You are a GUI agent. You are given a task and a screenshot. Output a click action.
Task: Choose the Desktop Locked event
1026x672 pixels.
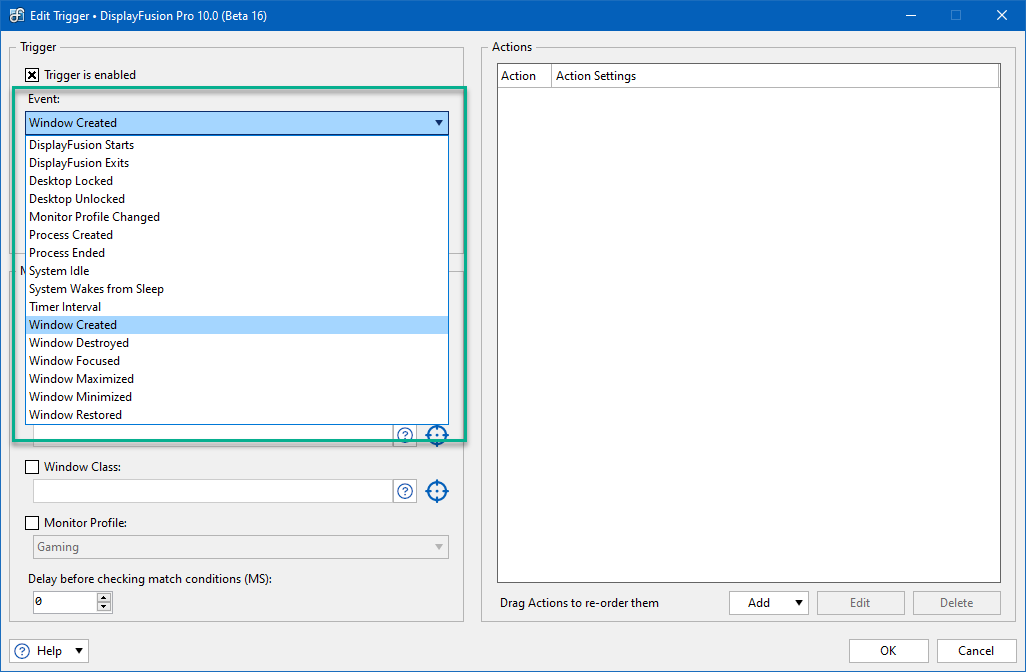pos(237,181)
